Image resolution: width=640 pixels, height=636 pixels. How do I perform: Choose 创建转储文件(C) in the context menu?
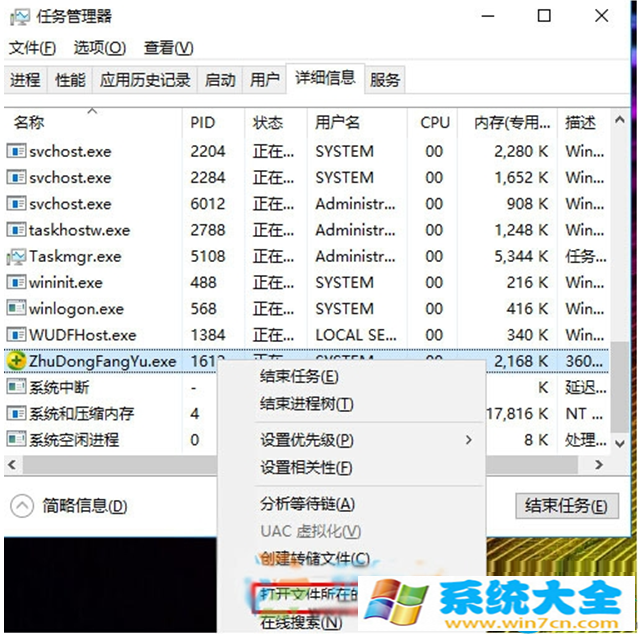315,558
